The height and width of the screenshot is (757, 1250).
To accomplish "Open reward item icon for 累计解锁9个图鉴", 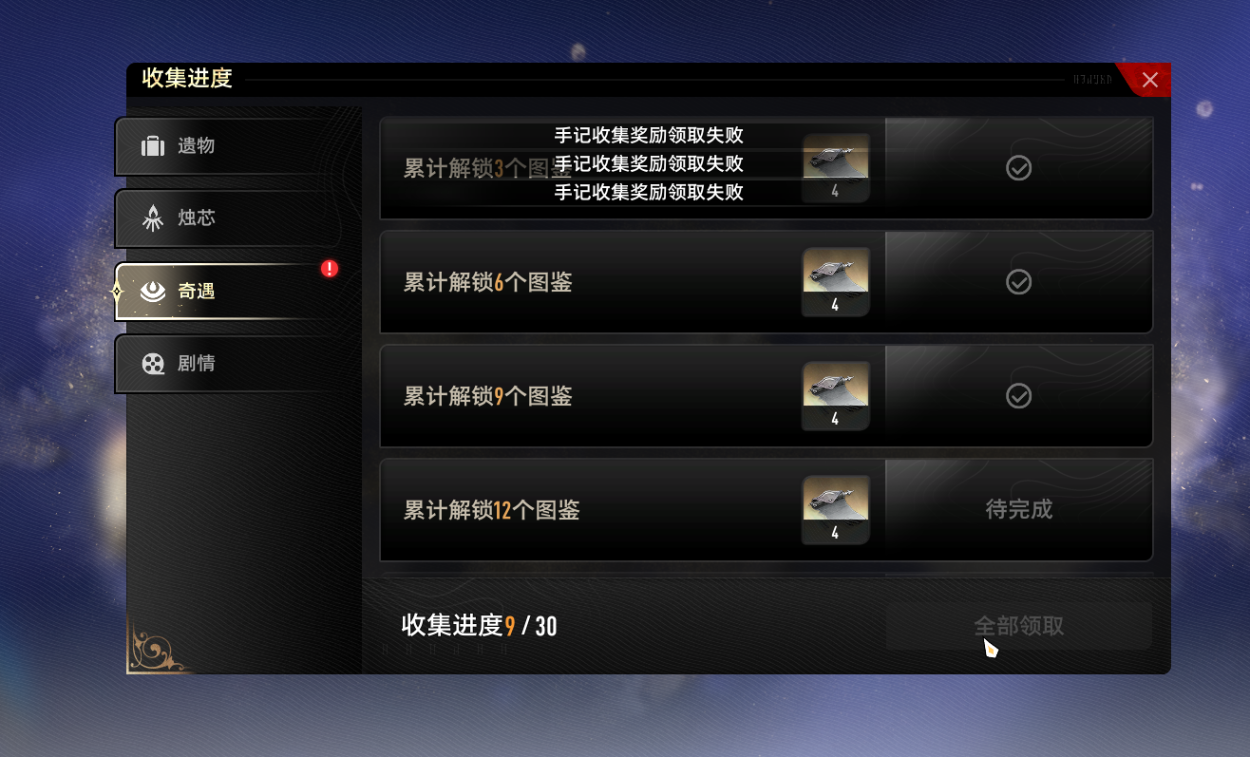I will point(835,396).
